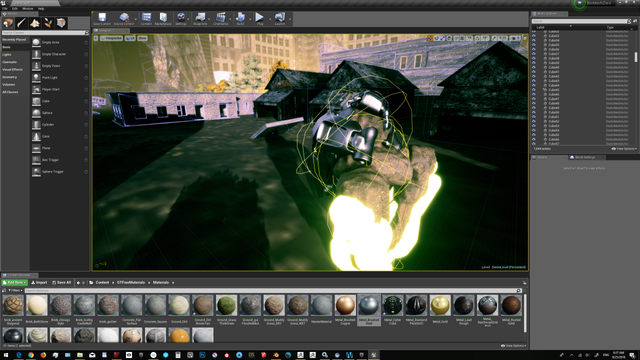Expand the Source Control dropdown arrow

point(136,19)
